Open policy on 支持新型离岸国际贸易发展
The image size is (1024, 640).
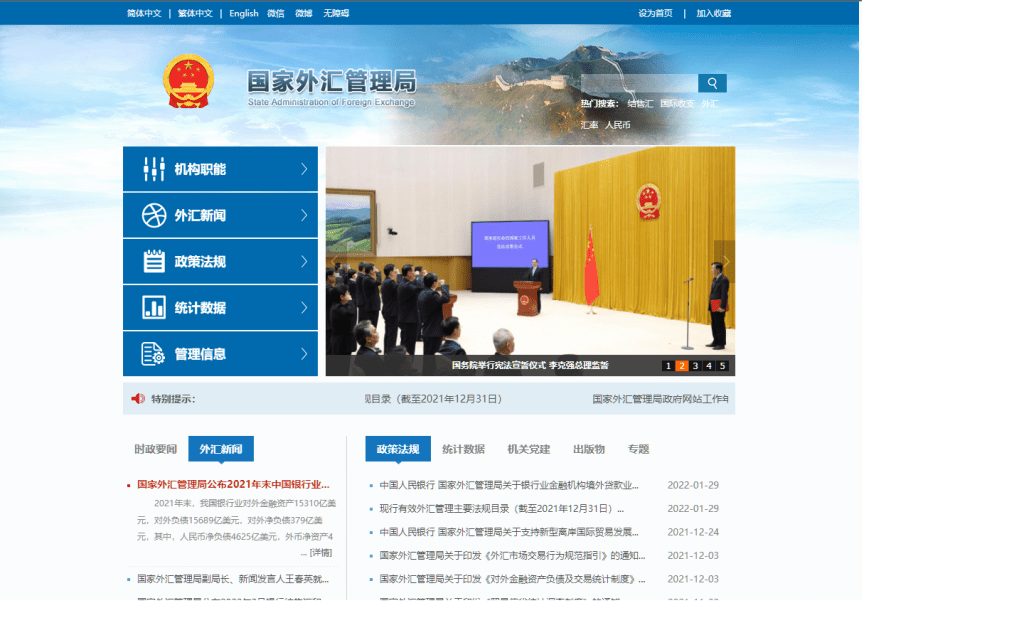point(509,532)
